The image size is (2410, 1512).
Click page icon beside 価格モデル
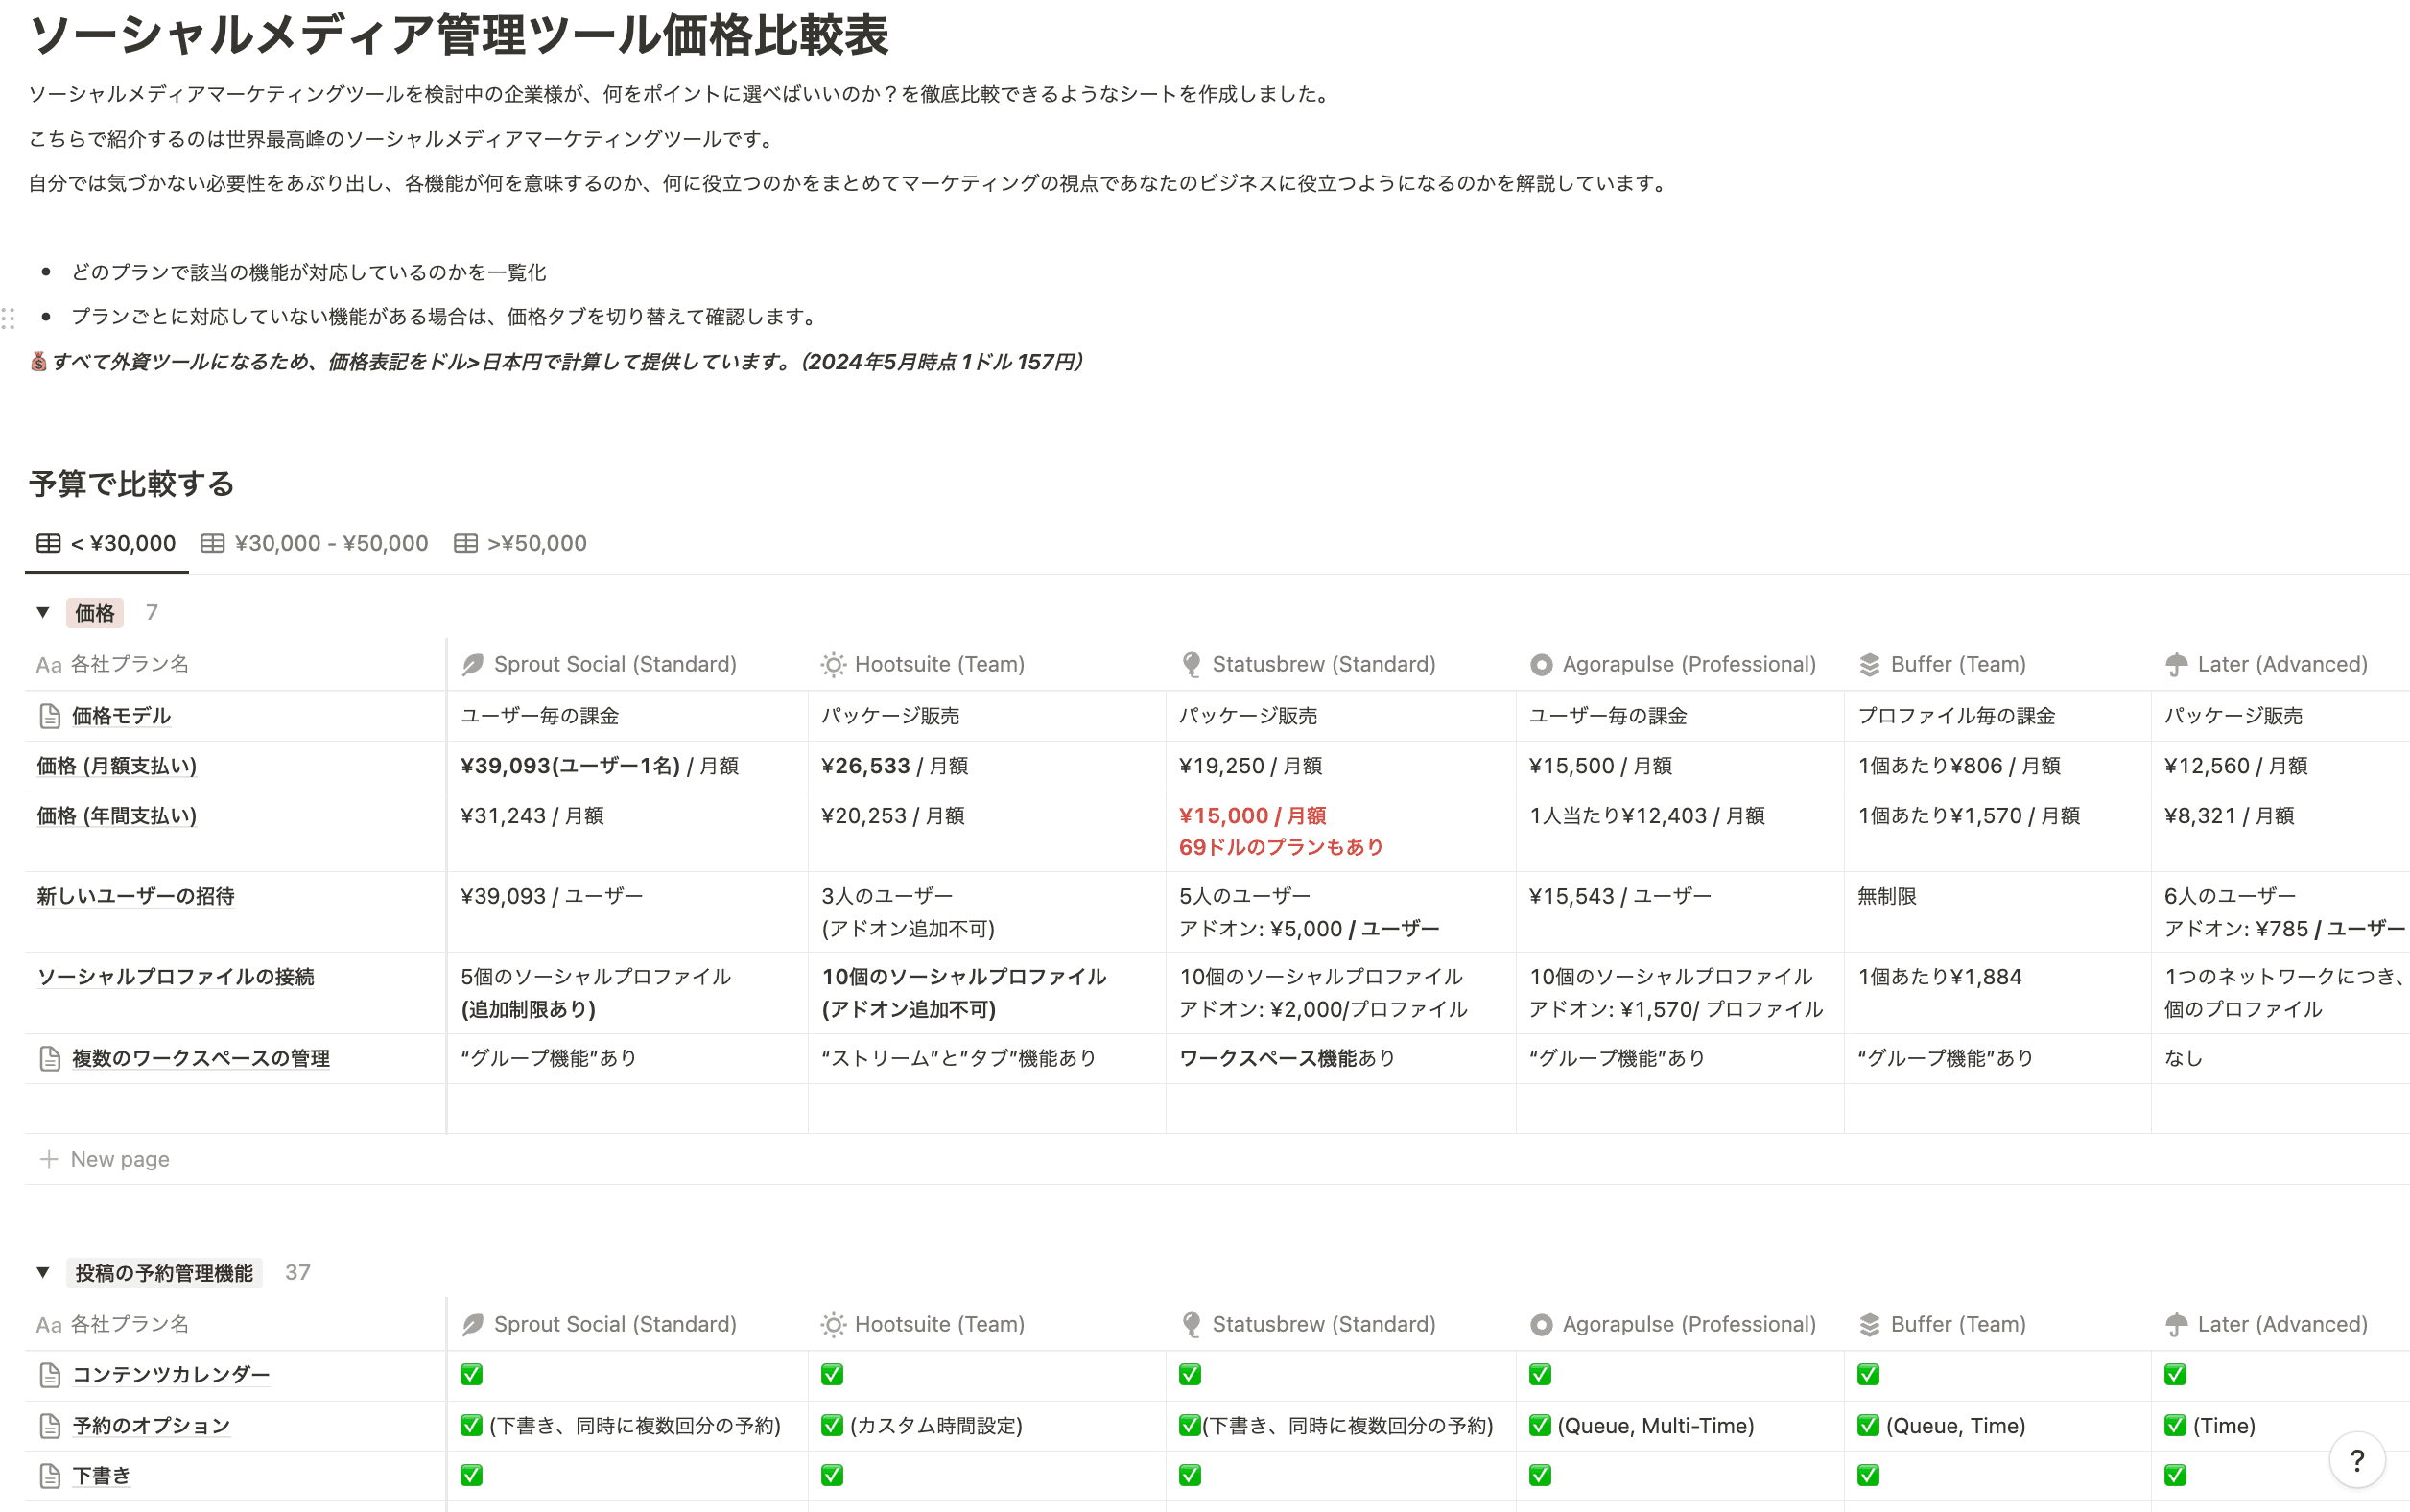(50, 716)
